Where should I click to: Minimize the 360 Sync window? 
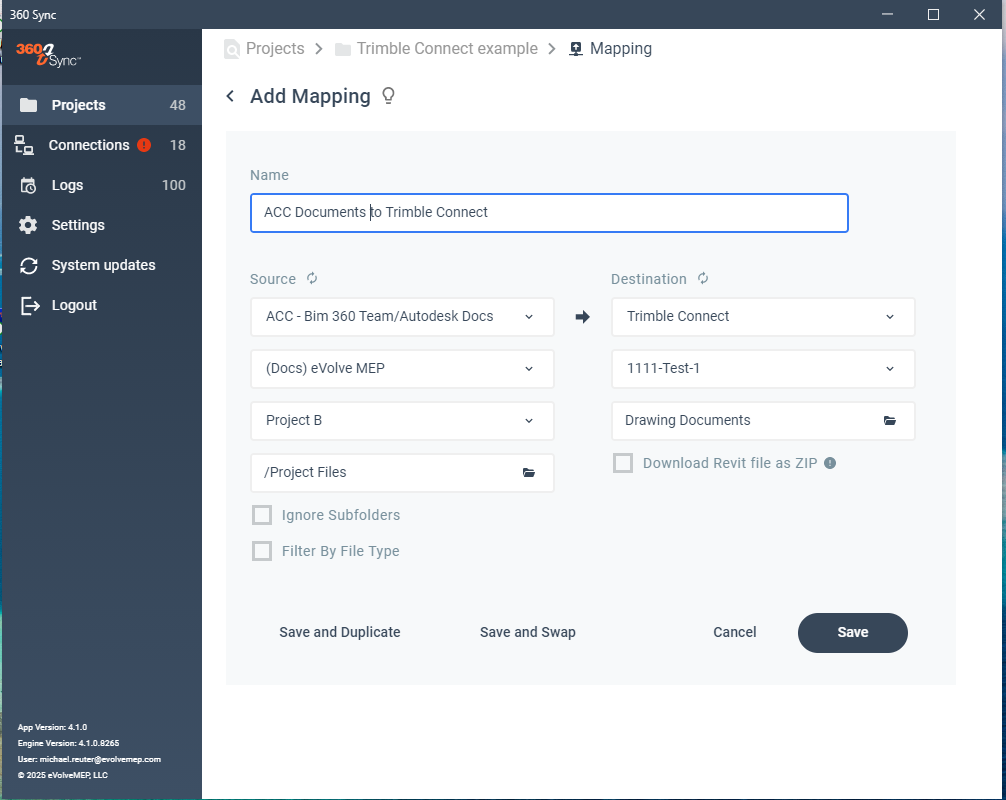pyautogui.click(x=887, y=14)
